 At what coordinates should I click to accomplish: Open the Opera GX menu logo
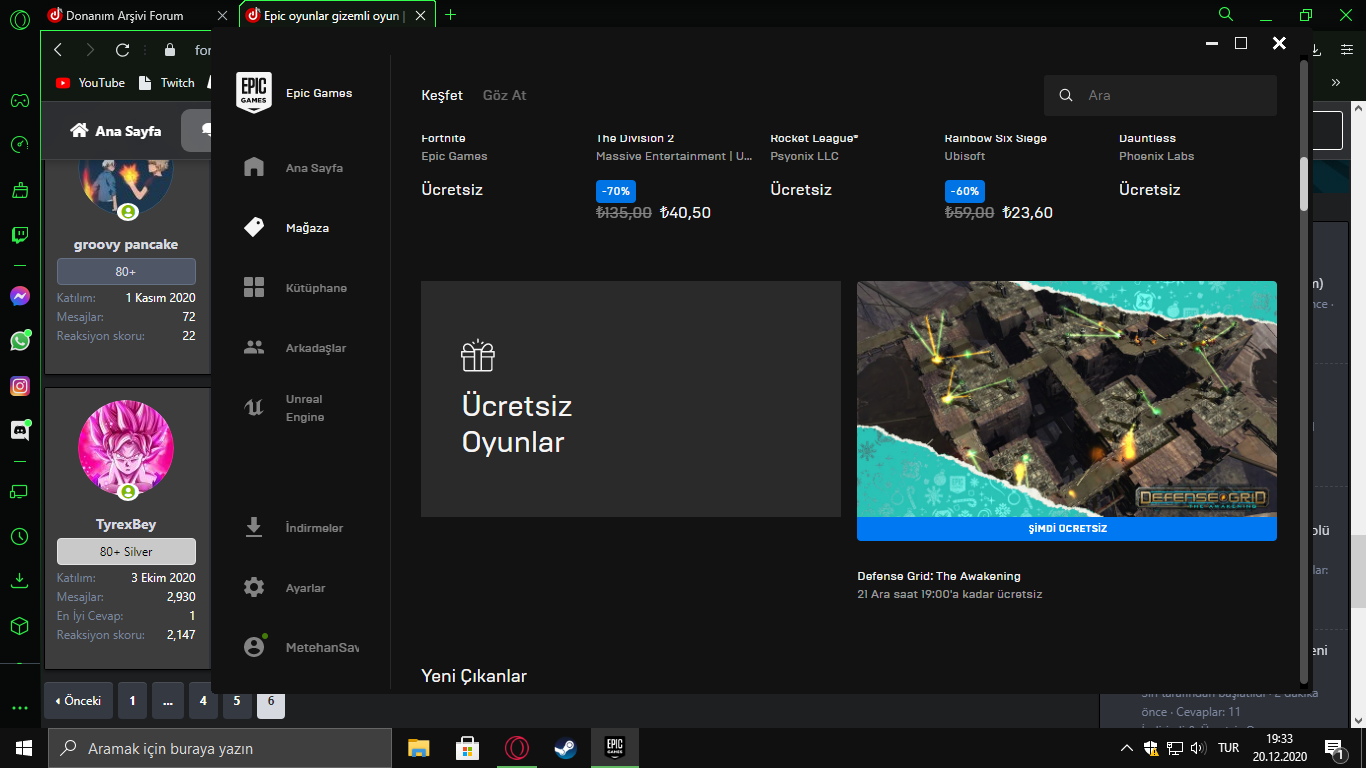(x=19, y=19)
